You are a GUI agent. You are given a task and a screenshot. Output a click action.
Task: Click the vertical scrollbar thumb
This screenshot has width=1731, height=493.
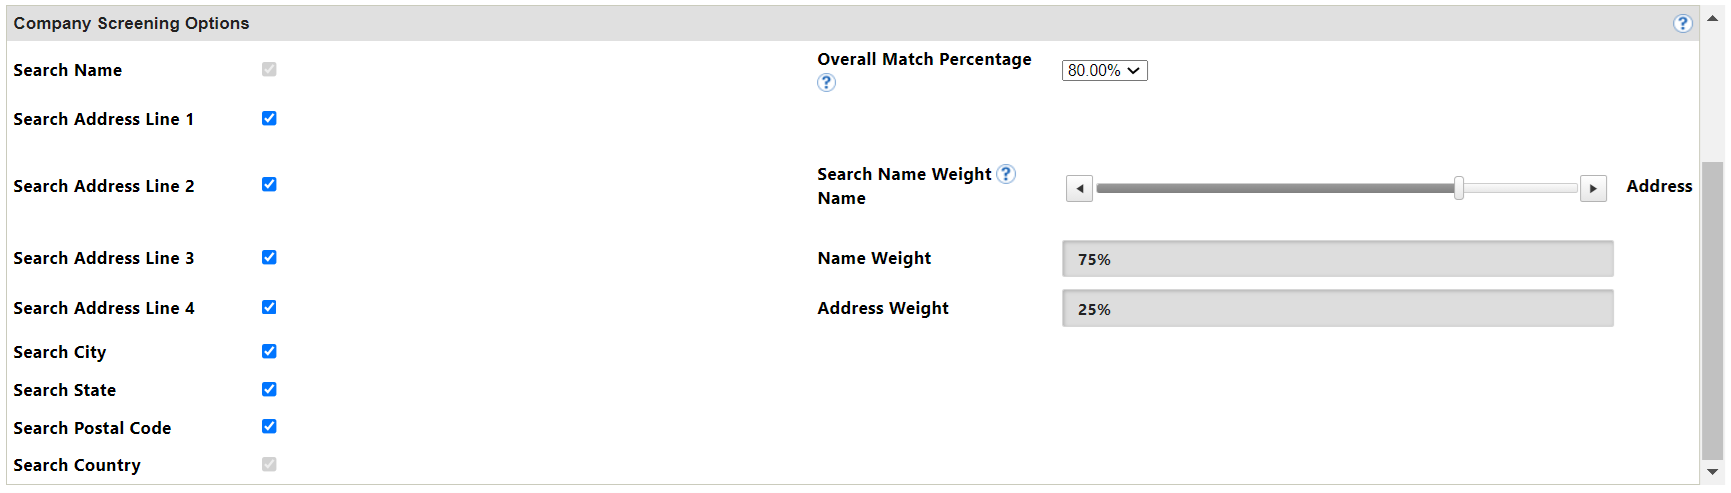tap(1712, 310)
